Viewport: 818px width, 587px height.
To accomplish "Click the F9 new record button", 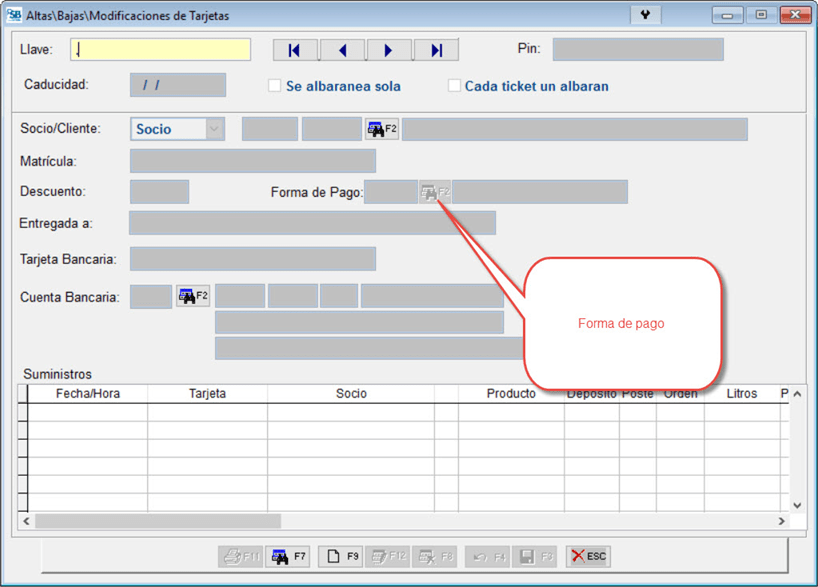I will point(342,556).
